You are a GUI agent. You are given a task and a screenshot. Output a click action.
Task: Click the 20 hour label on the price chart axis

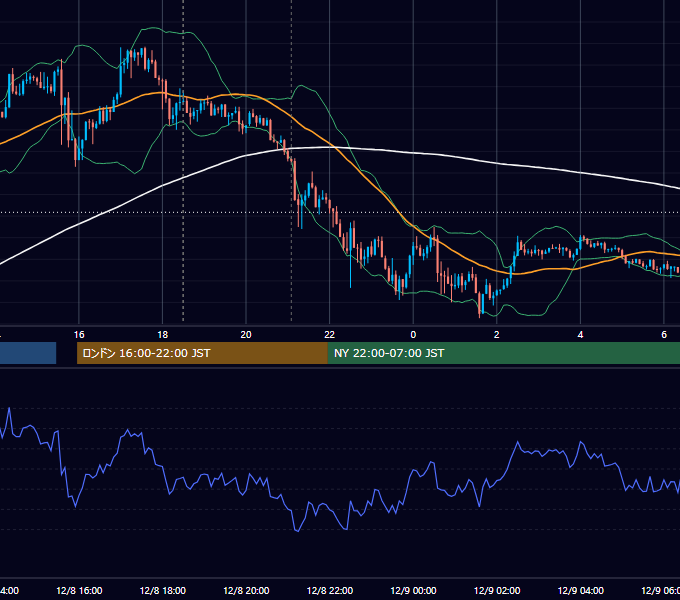click(x=246, y=335)
